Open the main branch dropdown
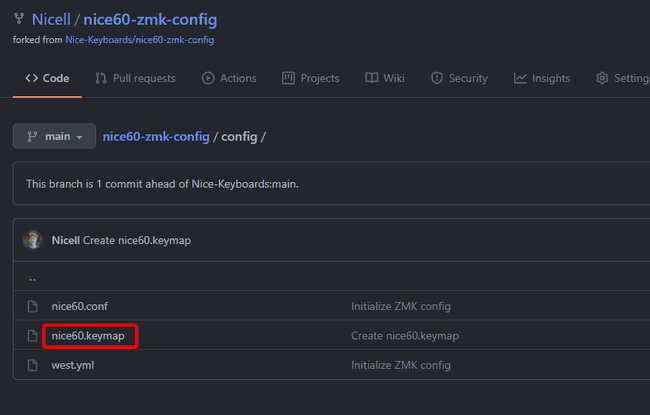 click(54, 136)
